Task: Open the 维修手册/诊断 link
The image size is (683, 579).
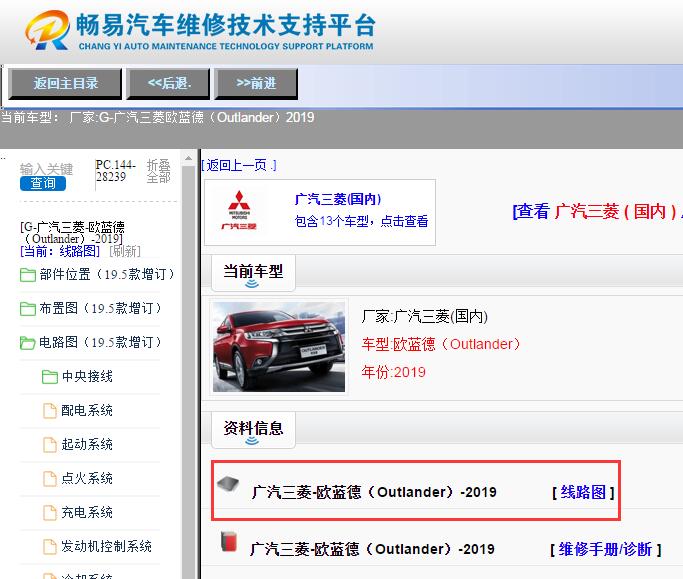Action: click(605, 549)
